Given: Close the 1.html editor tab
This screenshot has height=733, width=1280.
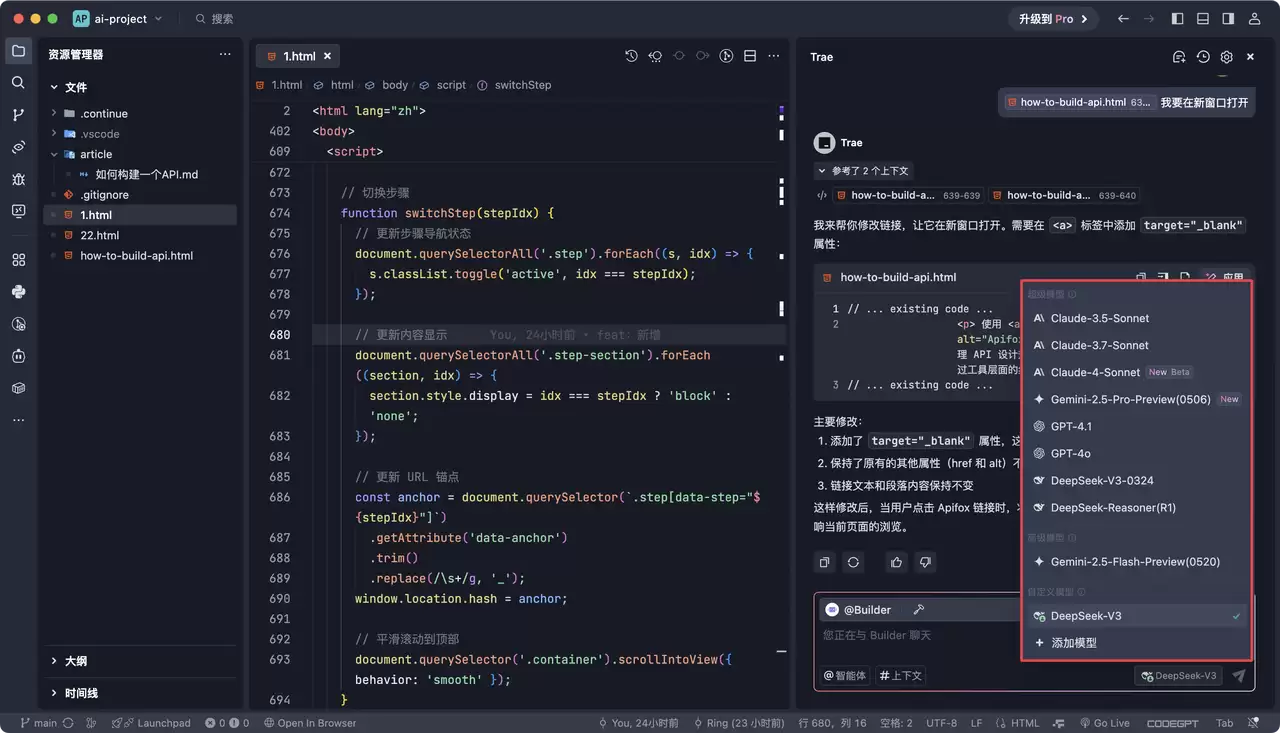Looking at the screenshot, I should coord(327,57).
